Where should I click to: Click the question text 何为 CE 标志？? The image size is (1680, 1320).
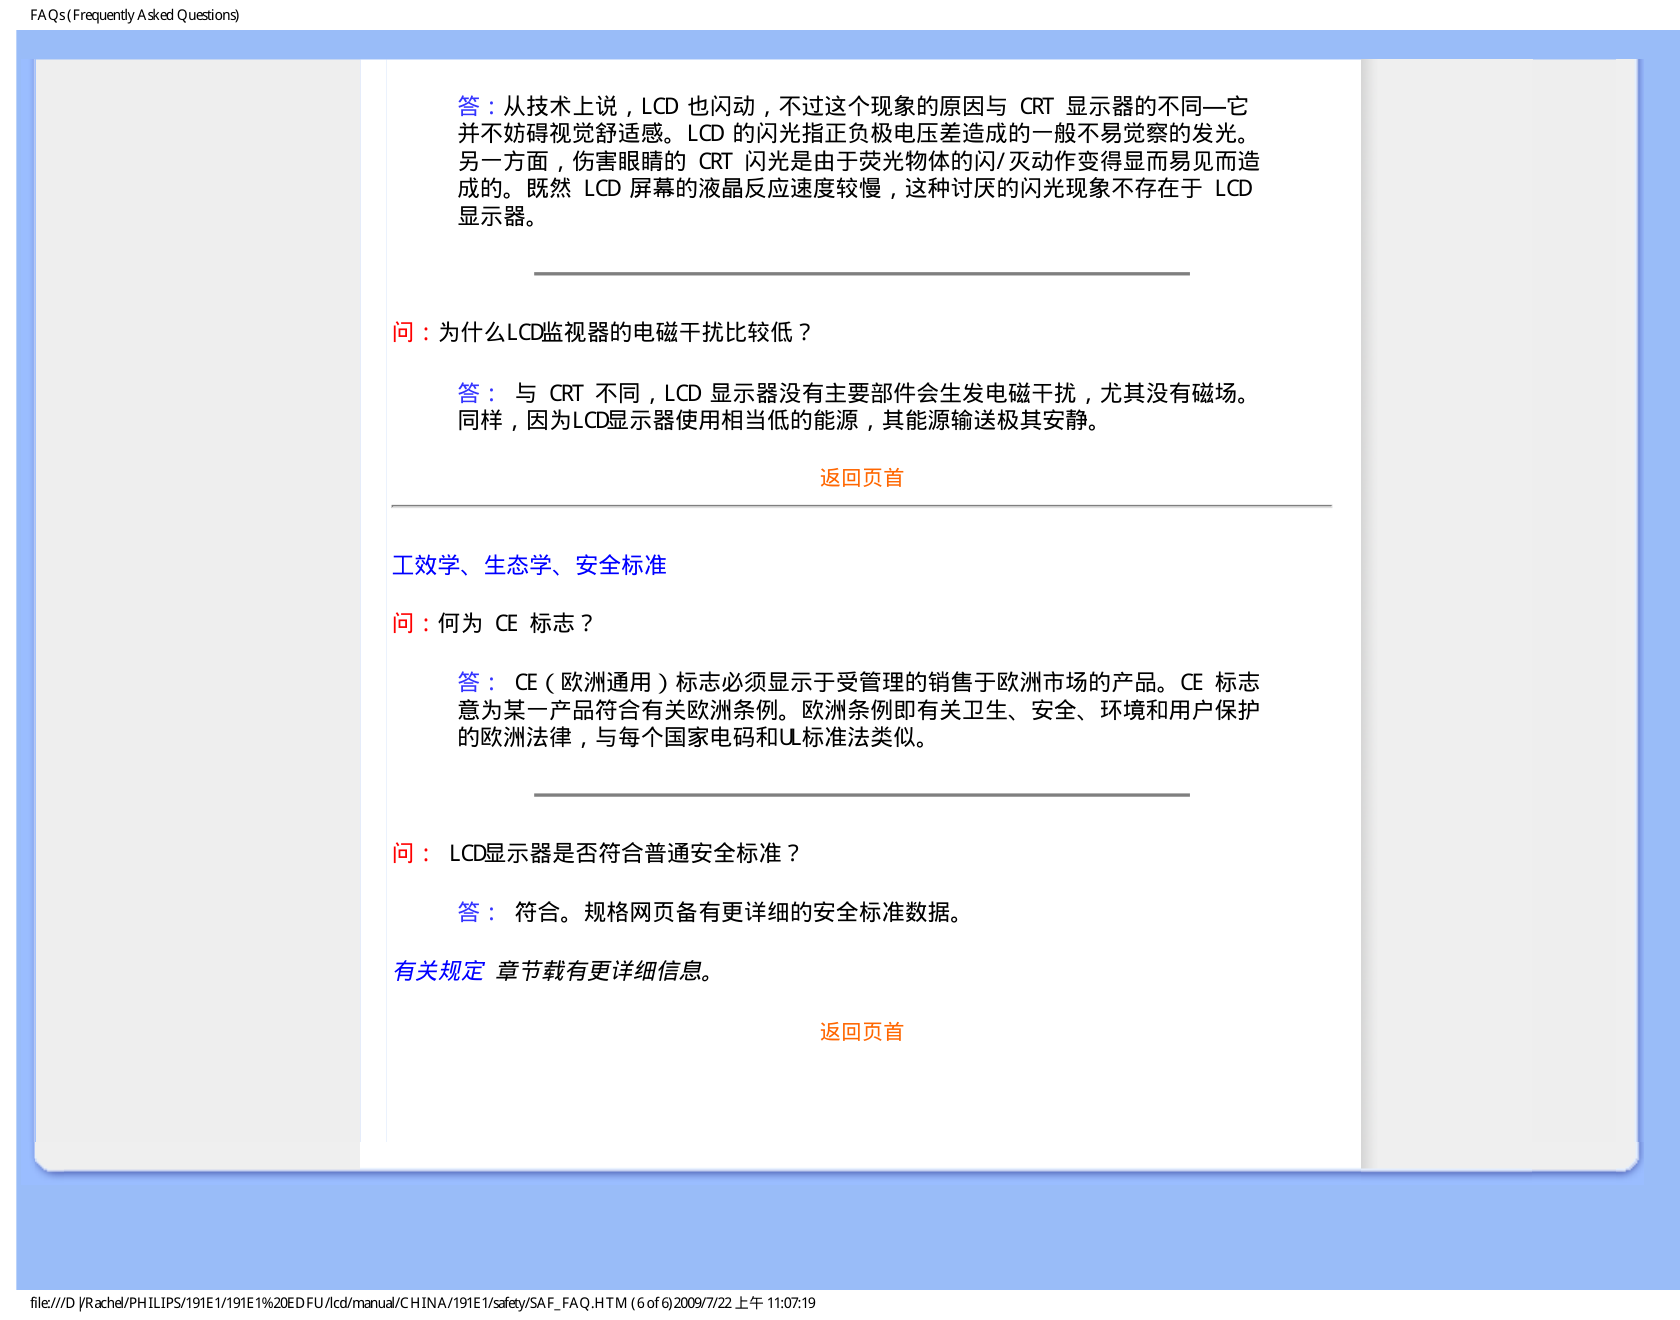[x=516, y=624]
